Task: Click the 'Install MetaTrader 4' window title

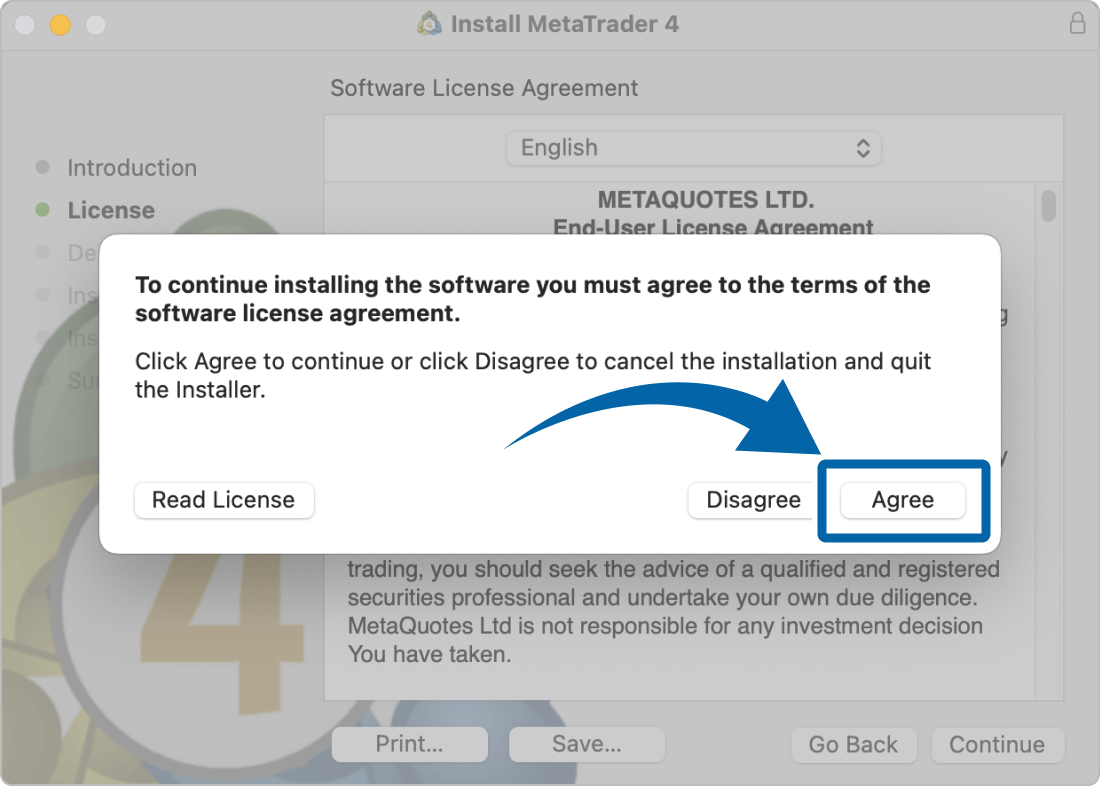Action: (x=565, y=24)
